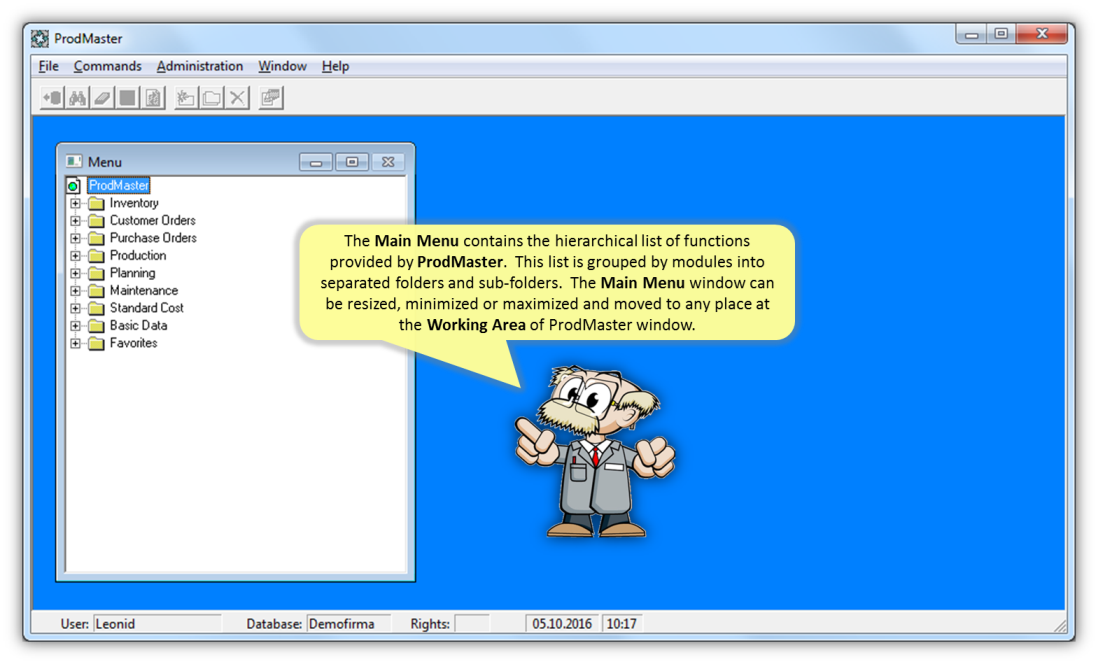Expand the Inventory folder node

tap(76, 203)
